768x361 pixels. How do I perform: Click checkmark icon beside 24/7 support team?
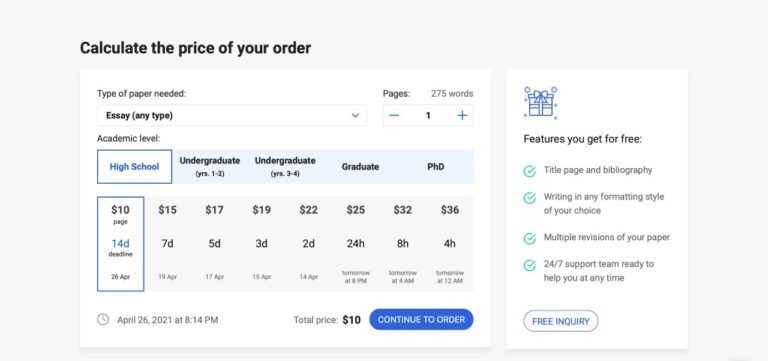pos(529,265)
